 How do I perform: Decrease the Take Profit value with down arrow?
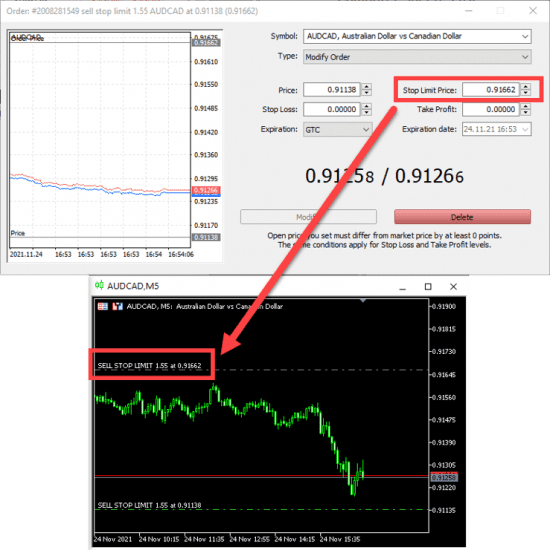pyautogui.click(x=525, y=112)
